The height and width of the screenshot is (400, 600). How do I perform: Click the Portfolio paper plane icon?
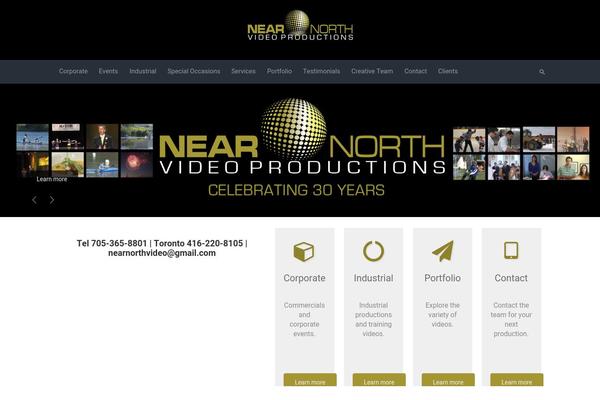click(443, 251)
